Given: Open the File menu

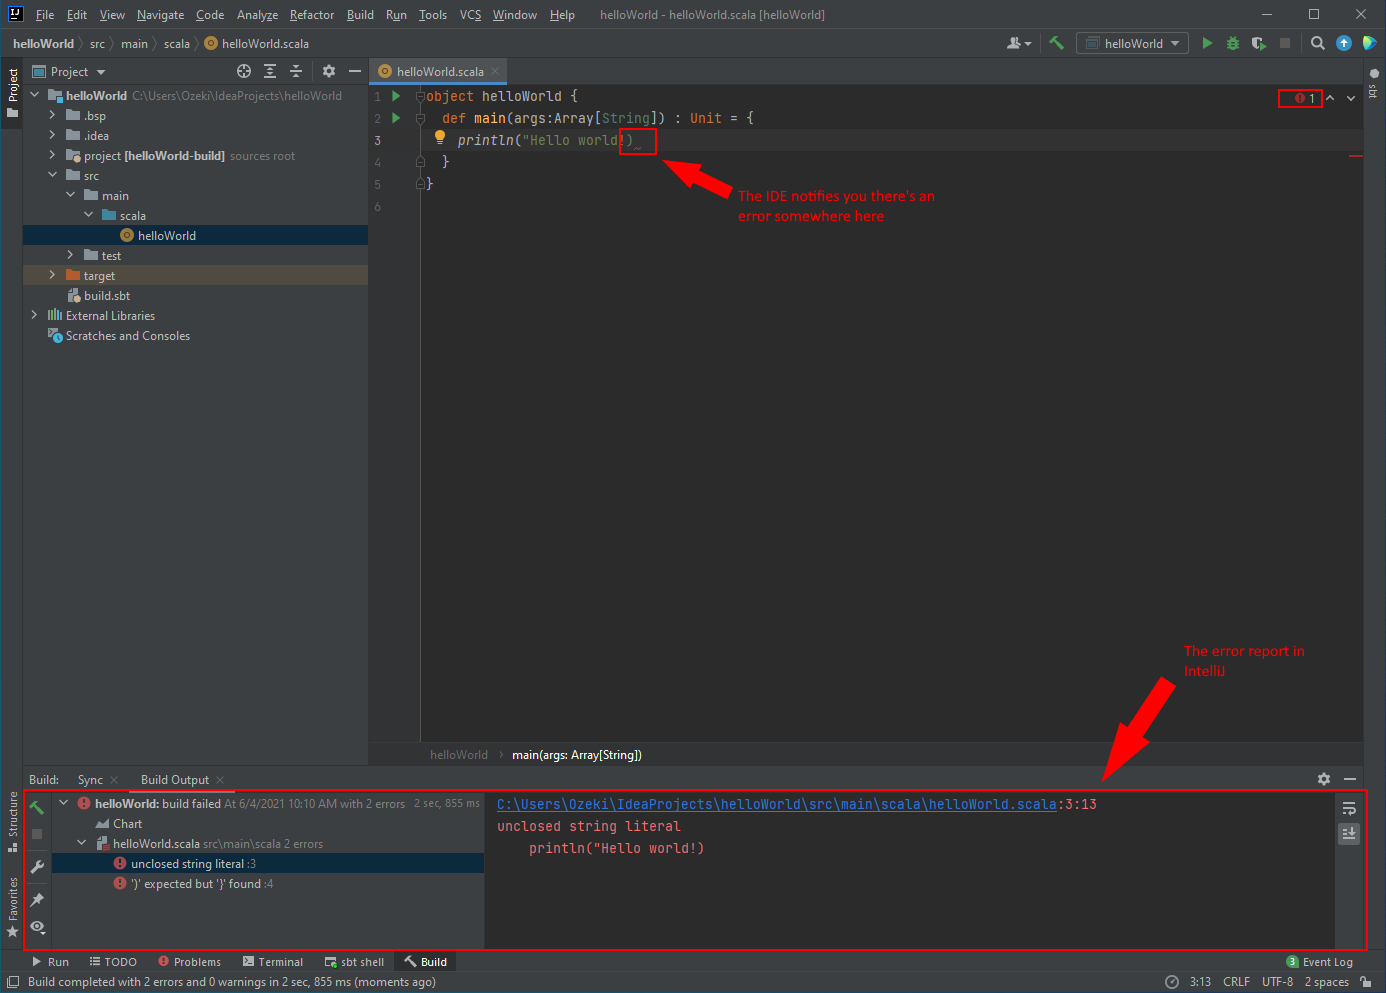Looking at the screenshot, I should click(x=45, y=15).
